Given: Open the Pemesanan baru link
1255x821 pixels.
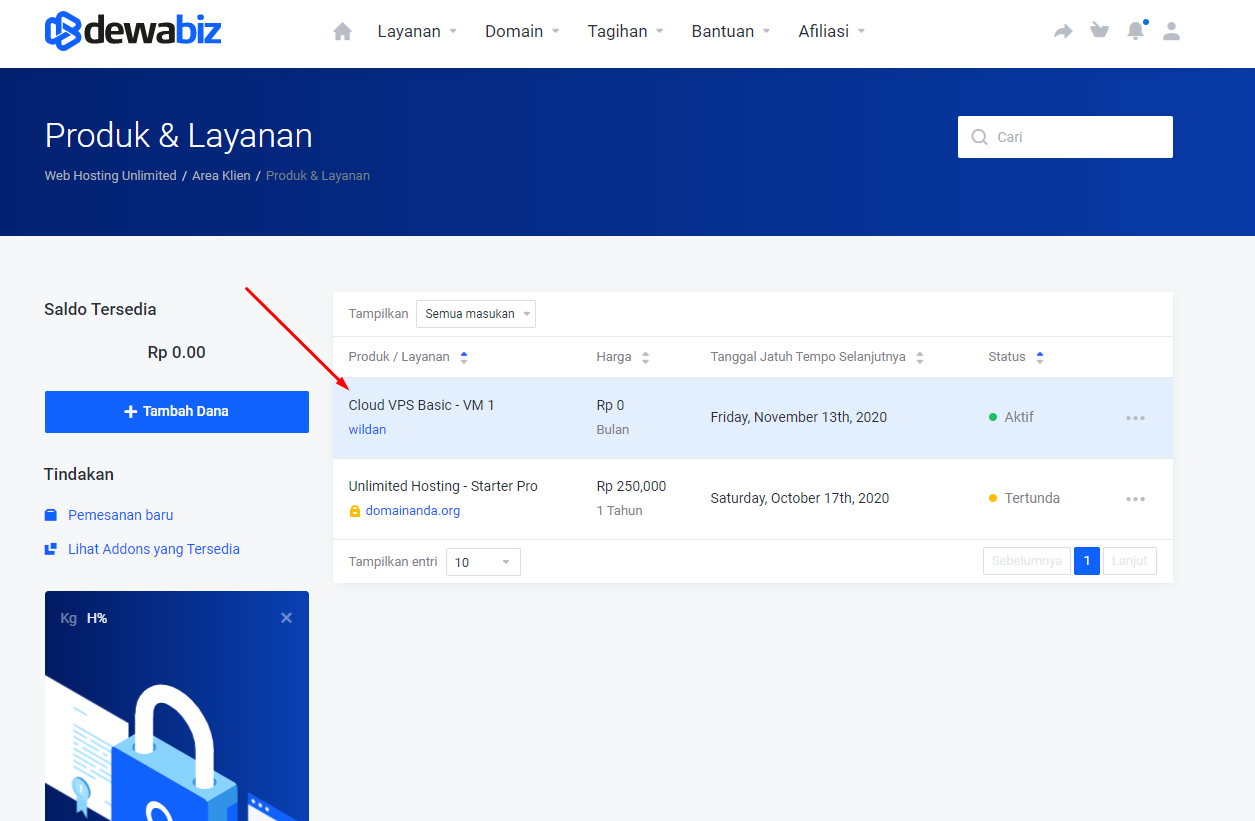Looking at the screenshot, I should point(120,515).
